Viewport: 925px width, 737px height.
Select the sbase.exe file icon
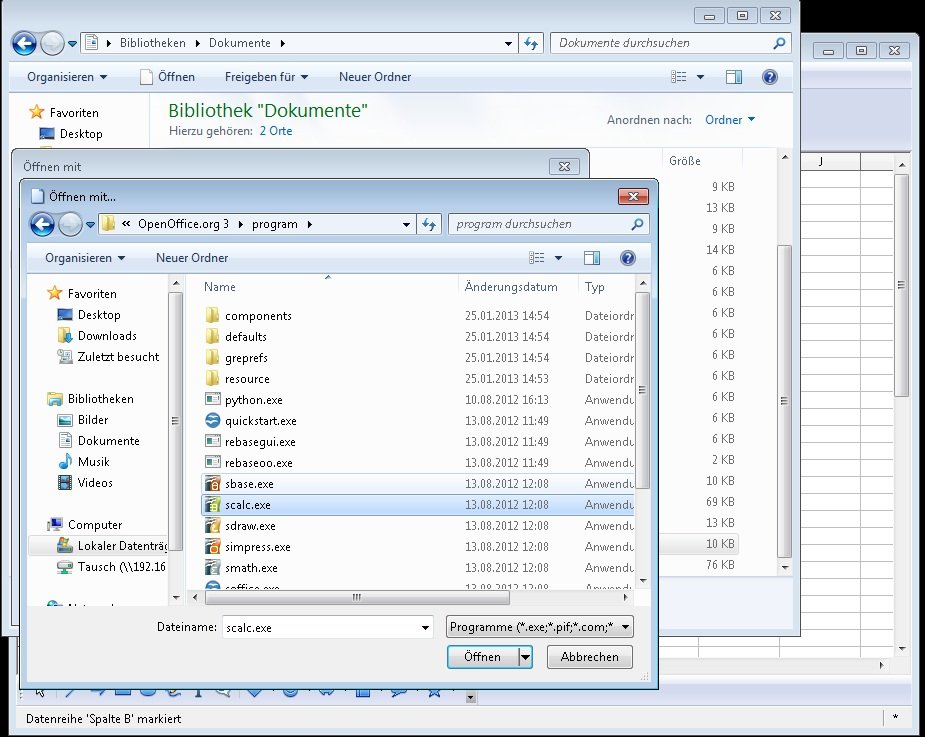tap(212, 484)
